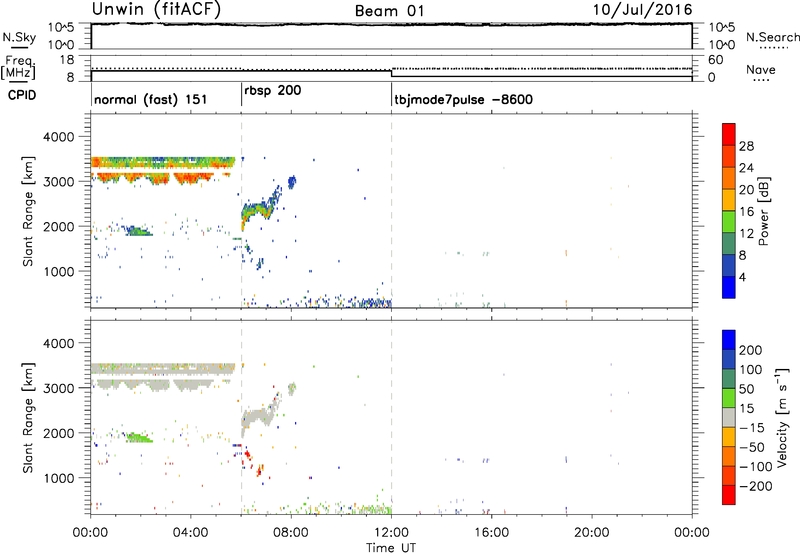Click the 'Beam 01' heading
The width and height of the screenshot is (800, 554).
coord(389,11)
